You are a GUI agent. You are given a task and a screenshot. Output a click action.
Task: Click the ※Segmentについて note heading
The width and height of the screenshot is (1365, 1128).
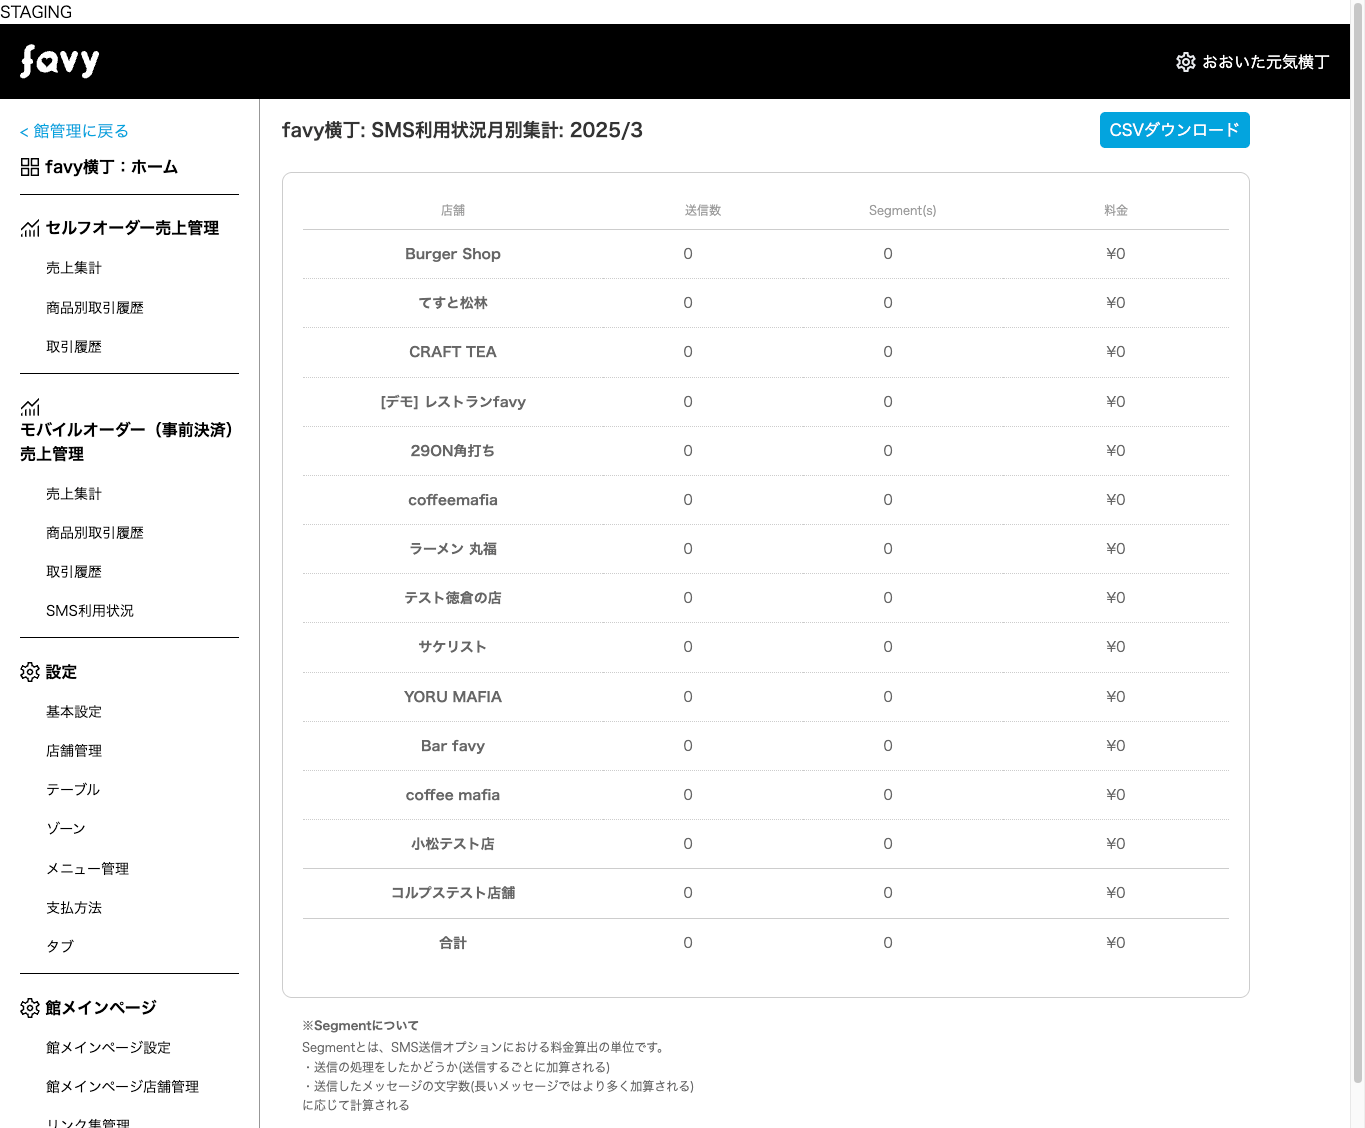(360, 1026)
